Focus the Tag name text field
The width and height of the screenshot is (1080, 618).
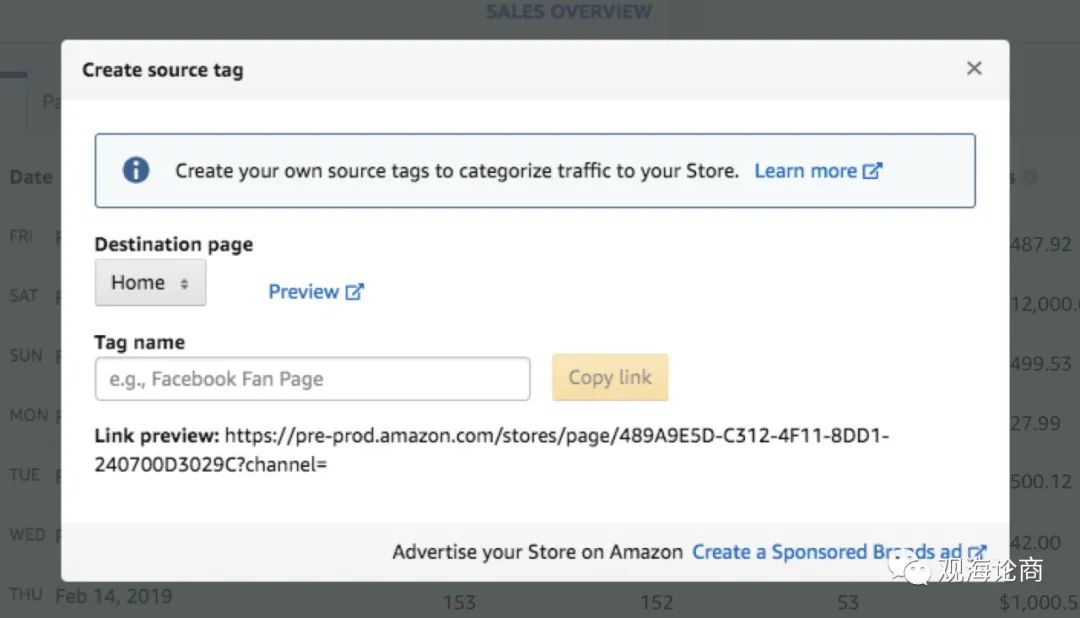point(312,379)
